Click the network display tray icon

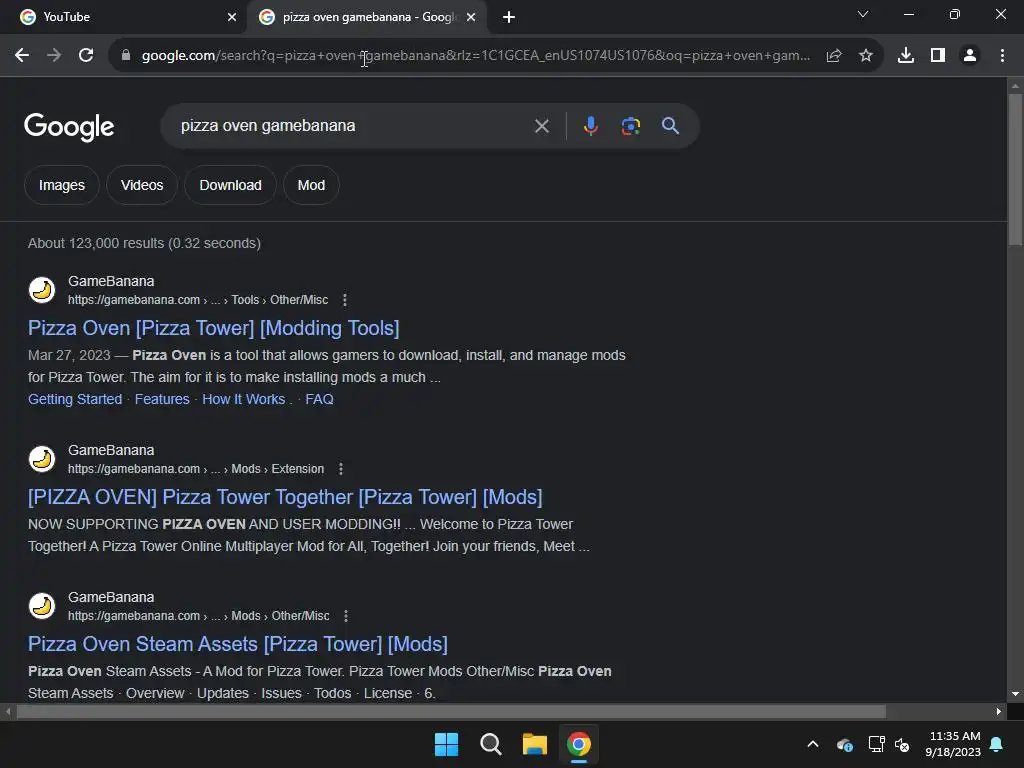click(876, 744)
